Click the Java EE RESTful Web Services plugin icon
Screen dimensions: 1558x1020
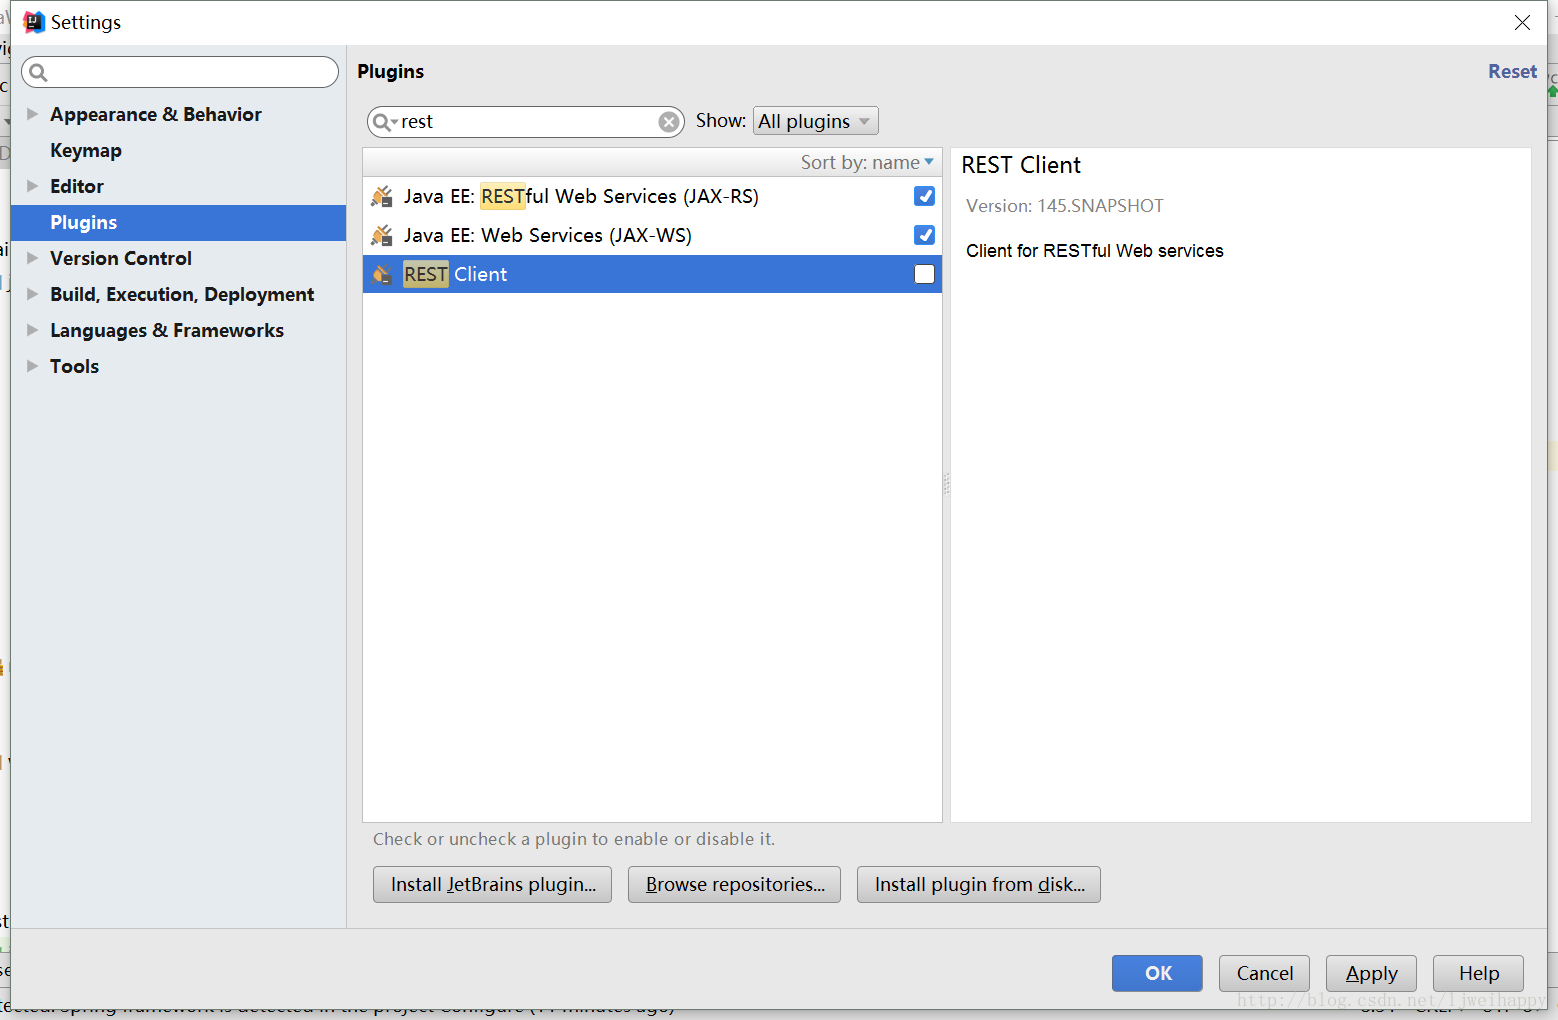[382, 196]
